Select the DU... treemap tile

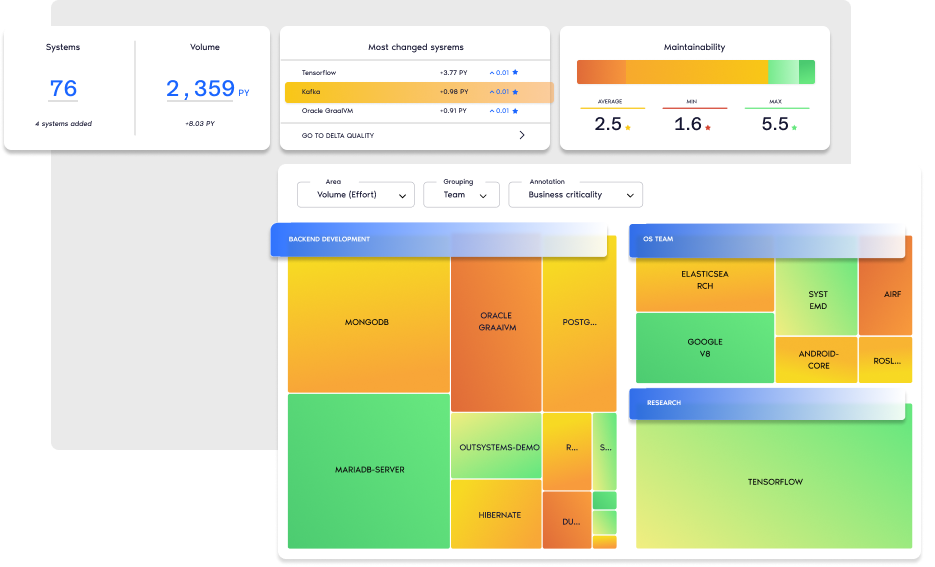(567, 520)
